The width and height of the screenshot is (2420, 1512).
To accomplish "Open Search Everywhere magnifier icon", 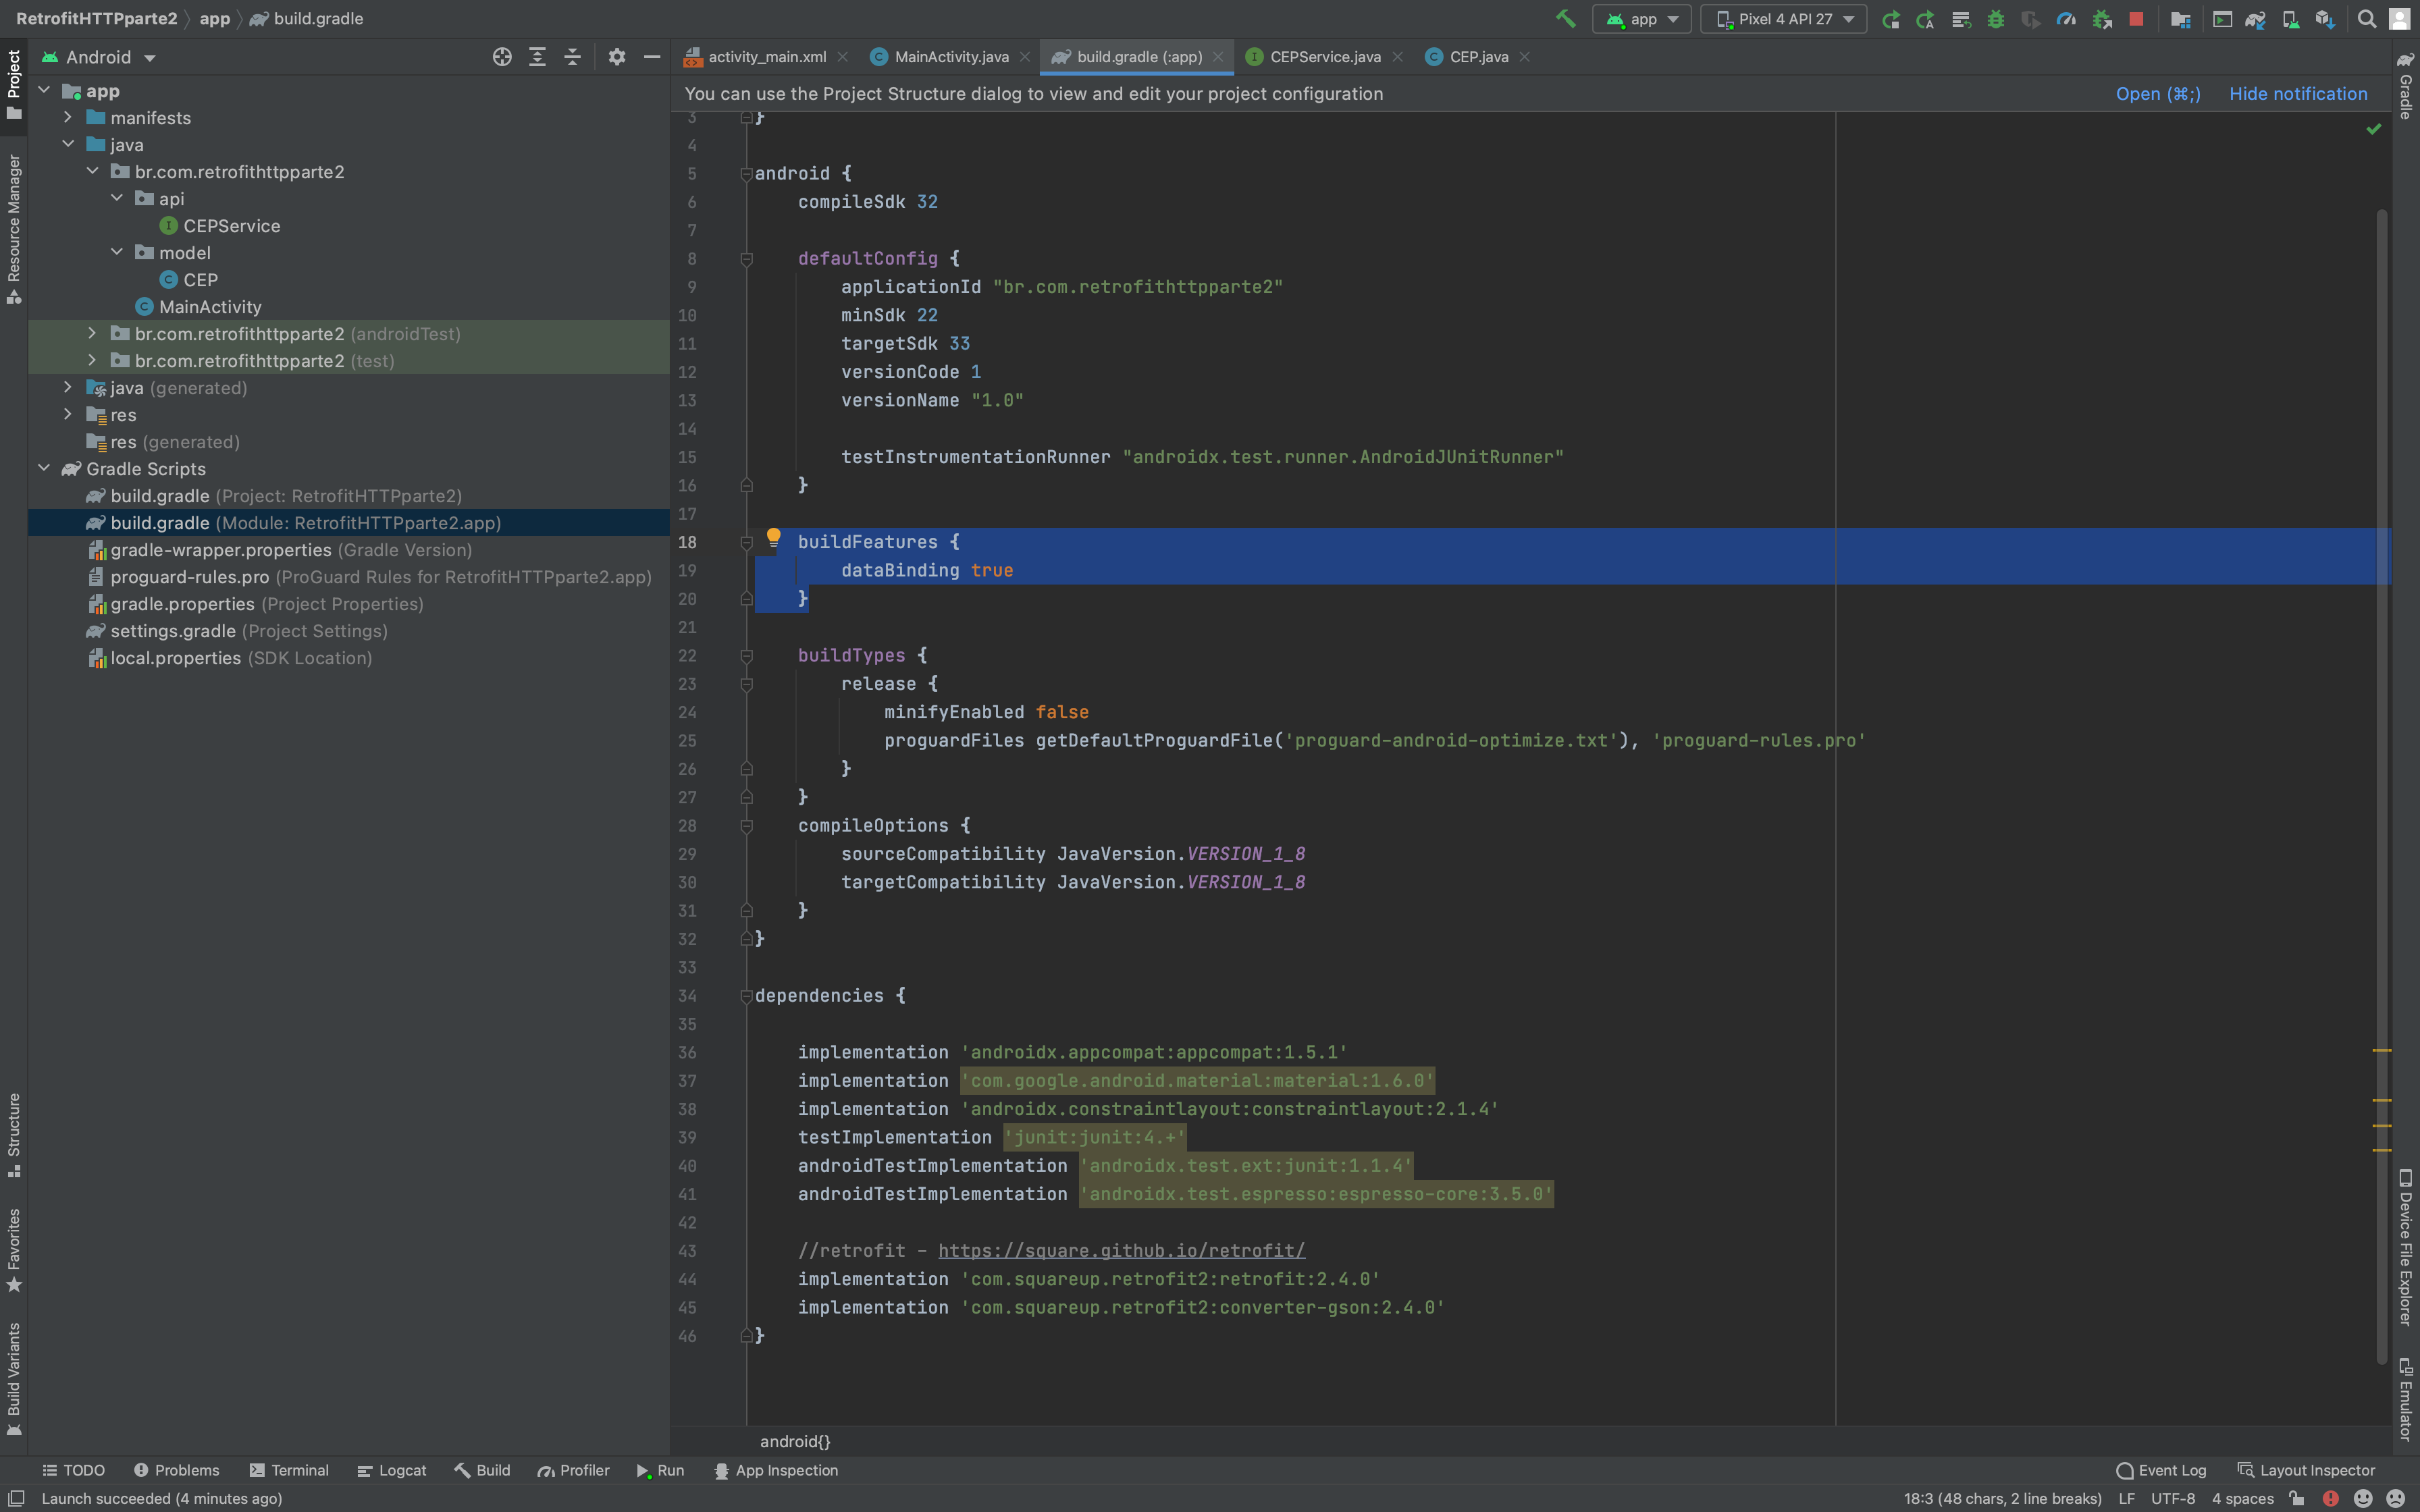I will [2367, 19].
